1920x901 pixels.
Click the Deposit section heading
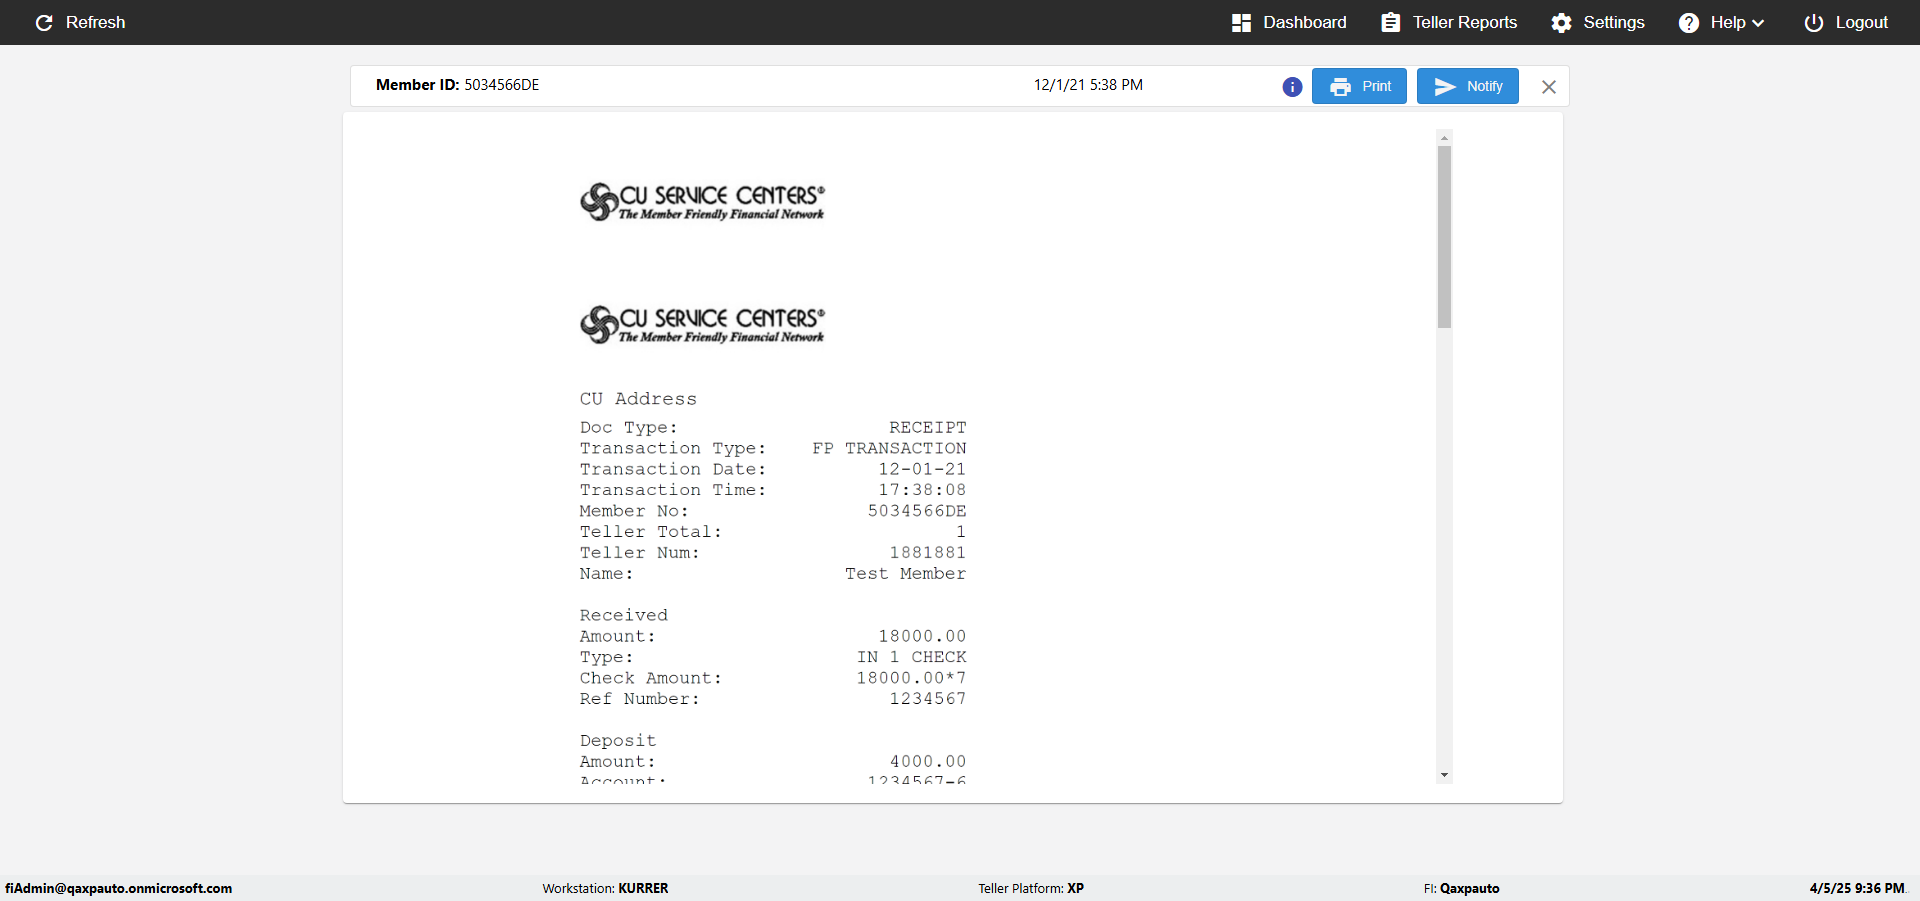tap(618, 741)
